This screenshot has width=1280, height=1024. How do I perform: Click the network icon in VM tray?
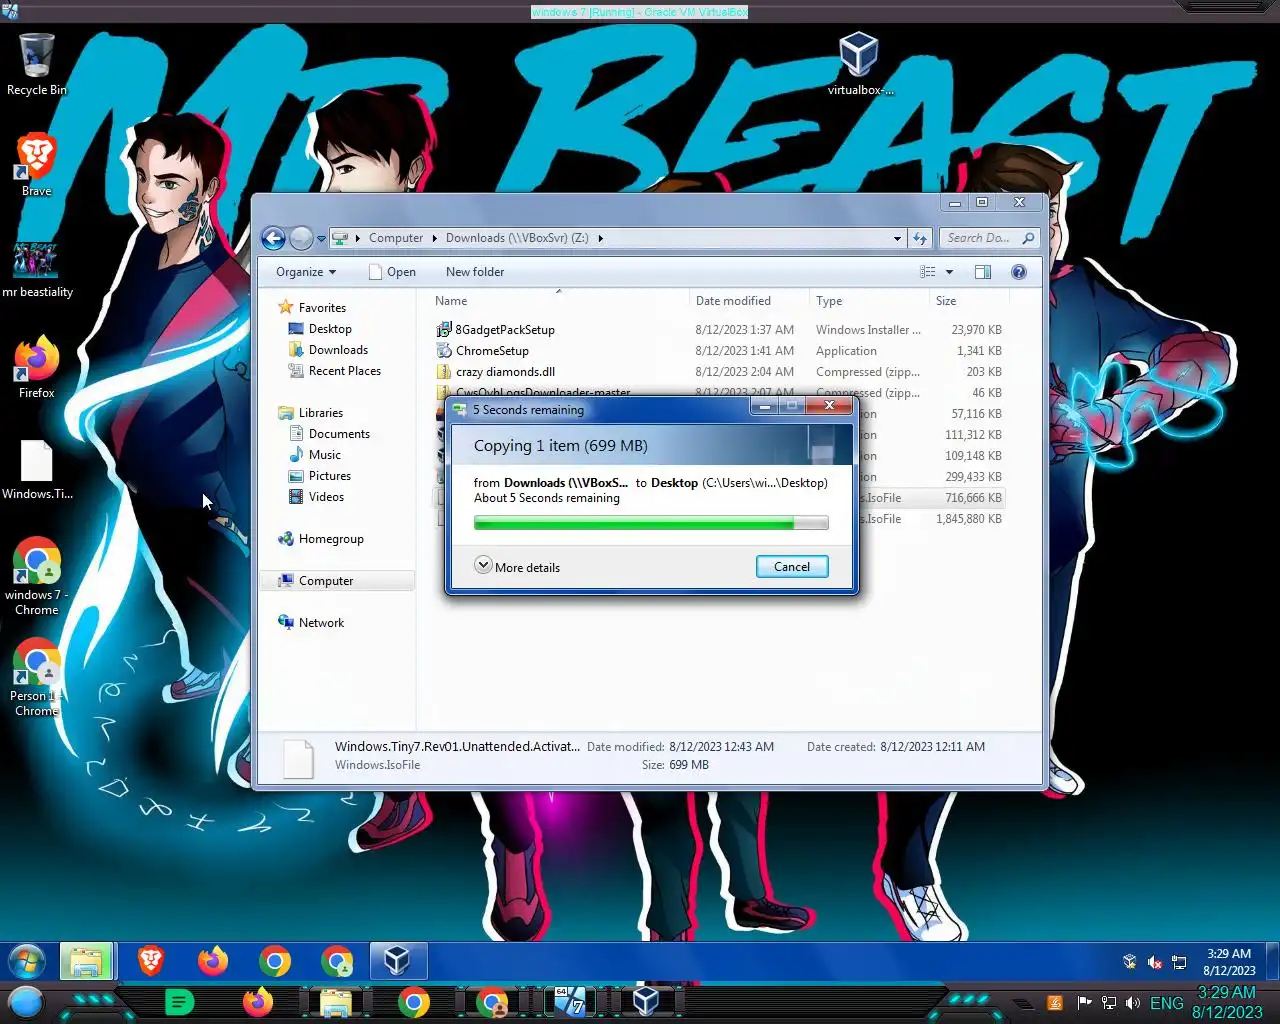[1179, 962]
